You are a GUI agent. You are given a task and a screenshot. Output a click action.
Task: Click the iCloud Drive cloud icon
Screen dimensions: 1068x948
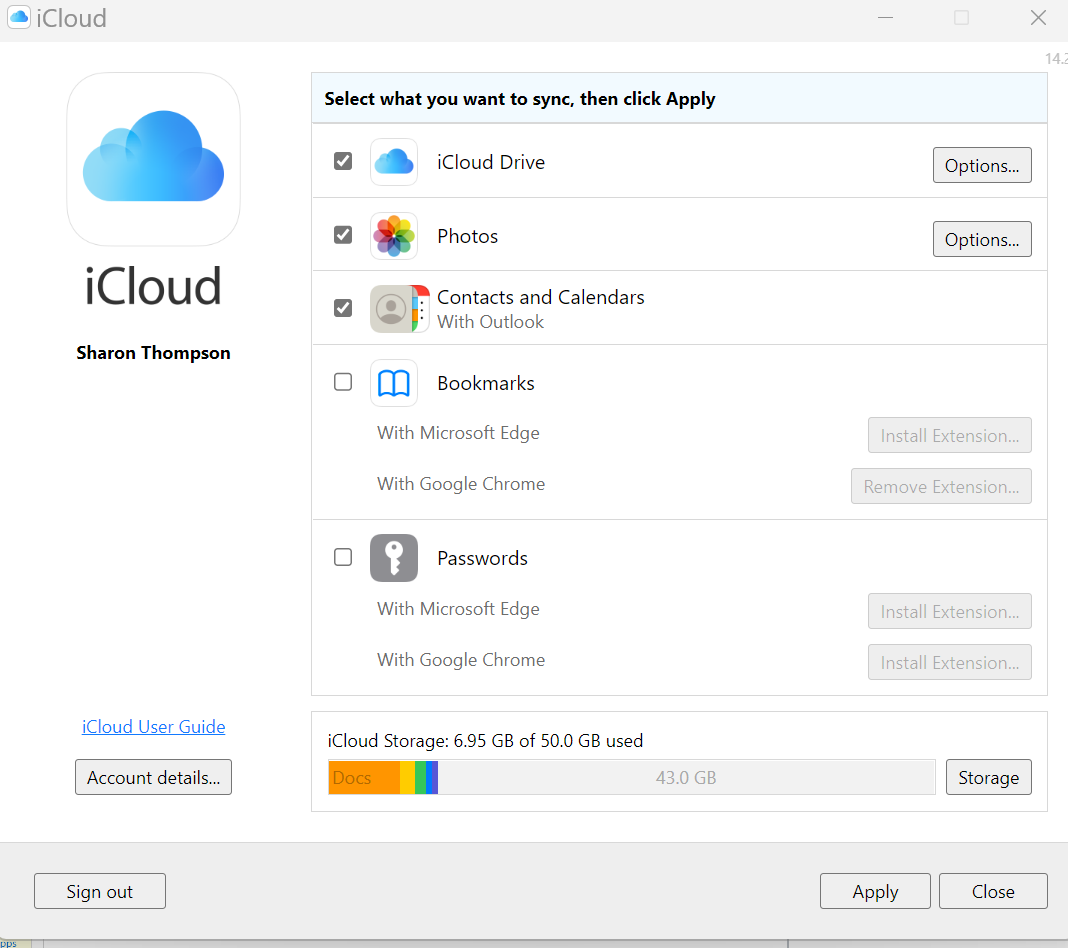click(x=394, y=162)
